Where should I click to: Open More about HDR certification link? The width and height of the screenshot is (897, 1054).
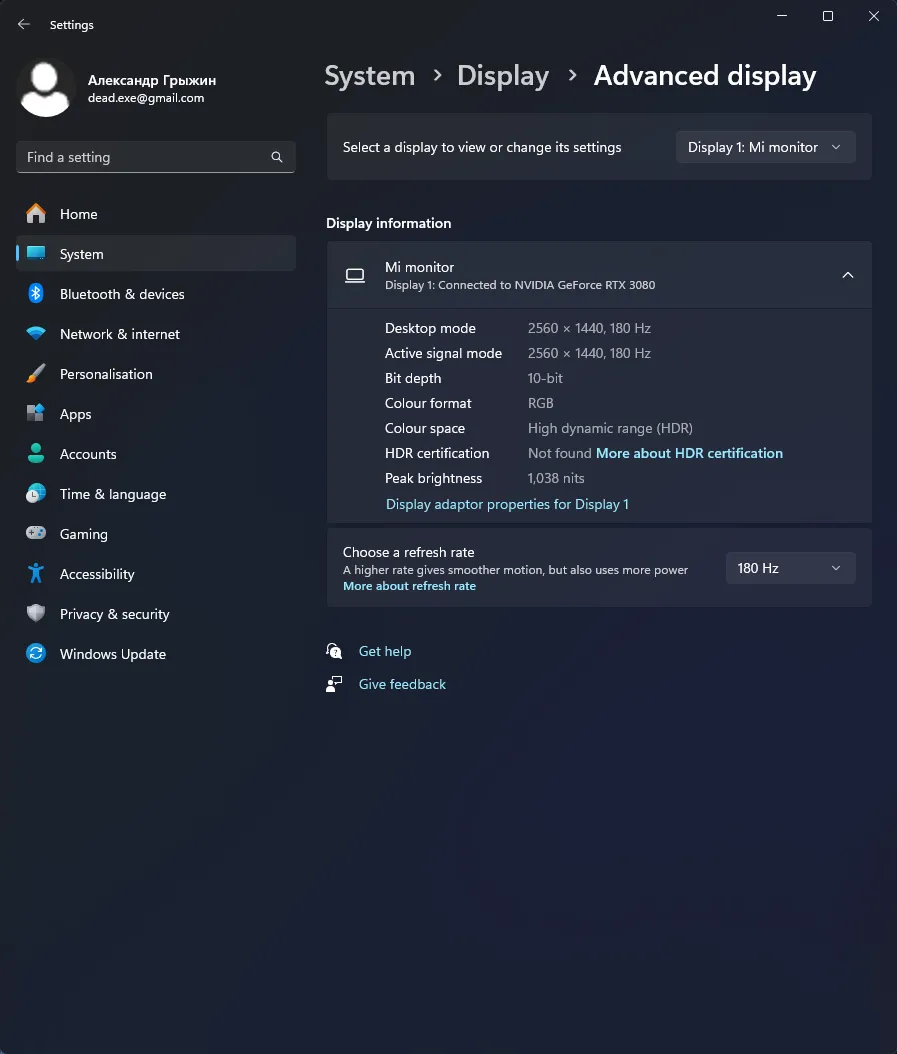point(689,453)
